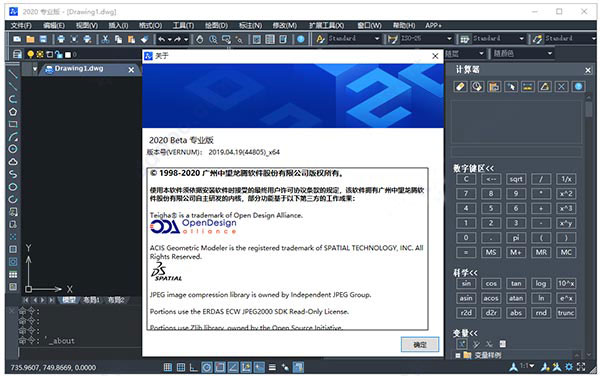Image resolution: width=600 pixels, height=376 pixels.
Task: Toggle snap mode in status bar
Action: (168, 368)
